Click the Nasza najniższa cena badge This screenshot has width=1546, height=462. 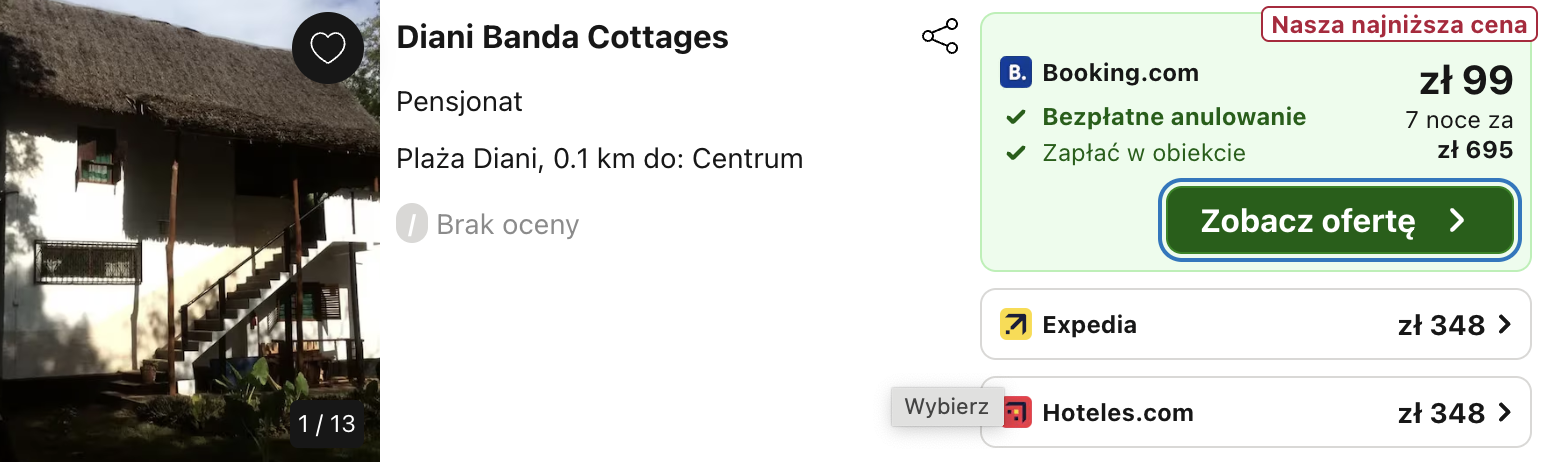(1399, 24)
